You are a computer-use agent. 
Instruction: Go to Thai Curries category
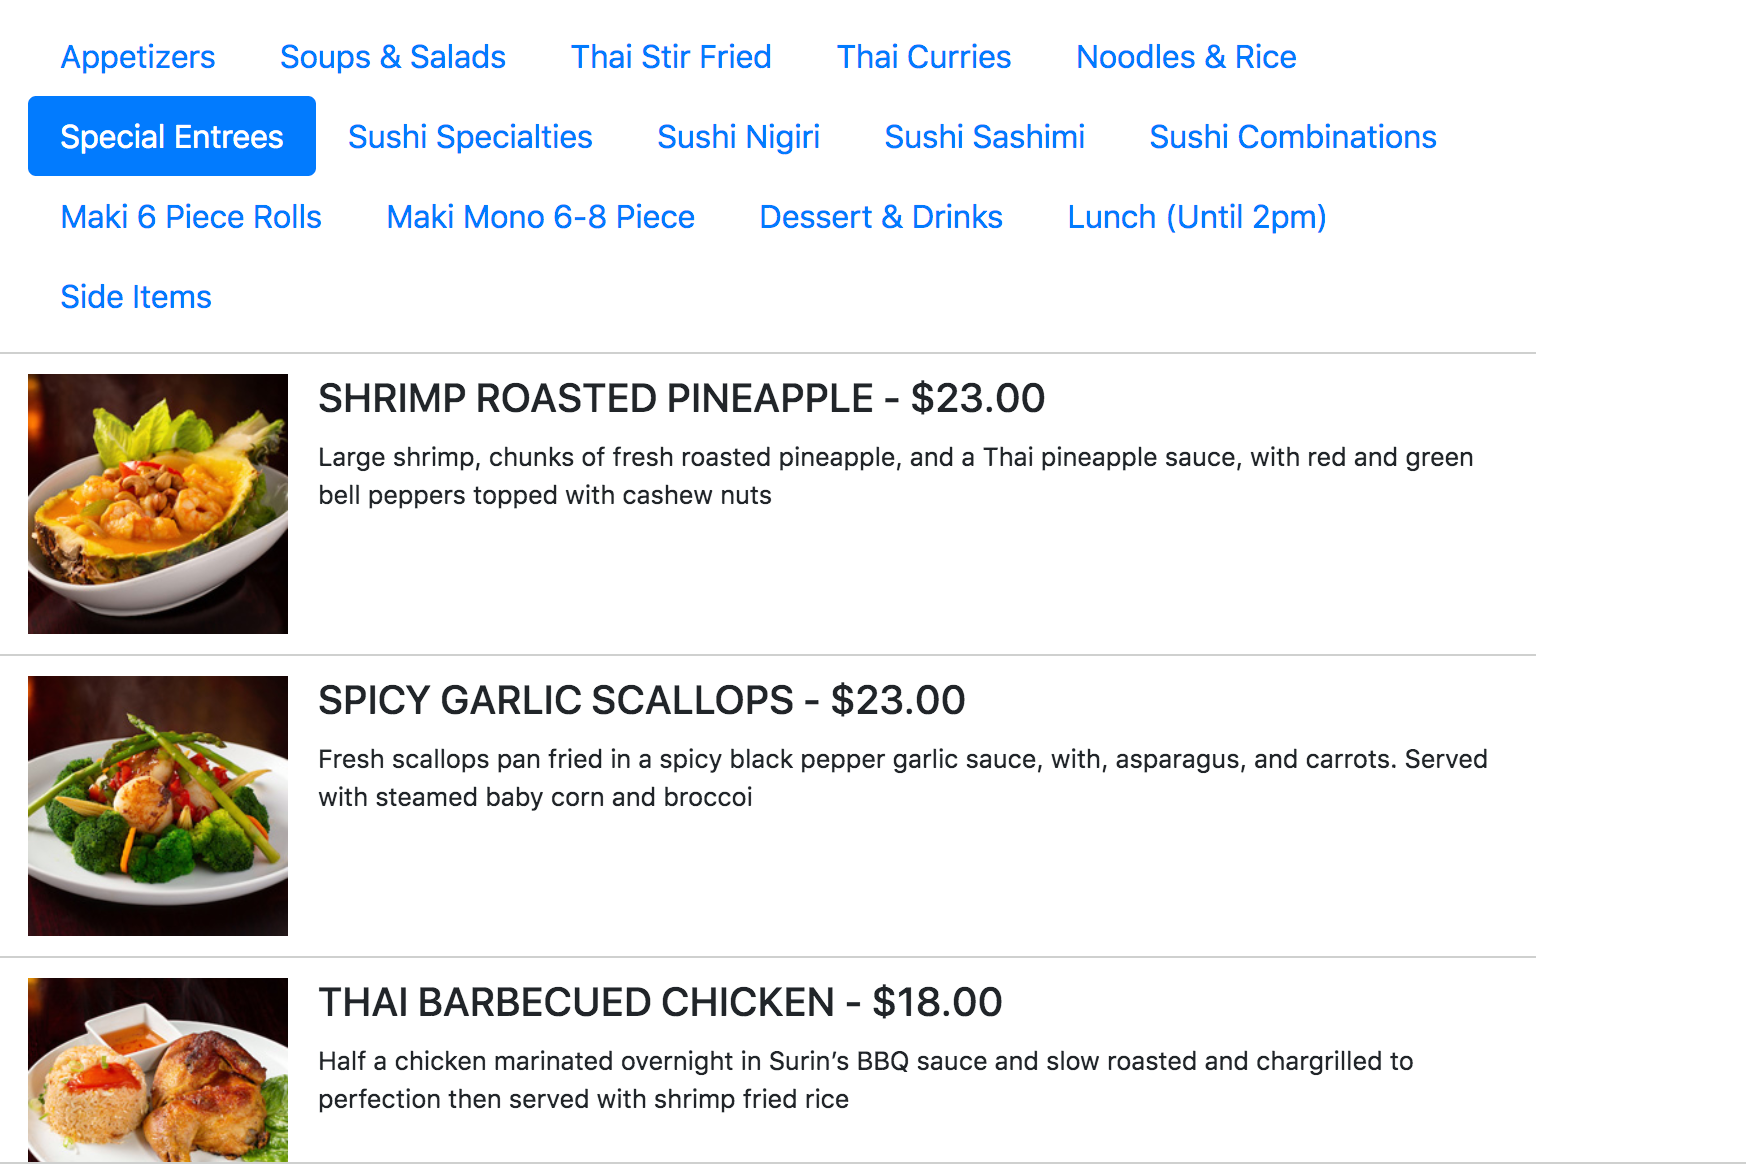coord(923,57)
